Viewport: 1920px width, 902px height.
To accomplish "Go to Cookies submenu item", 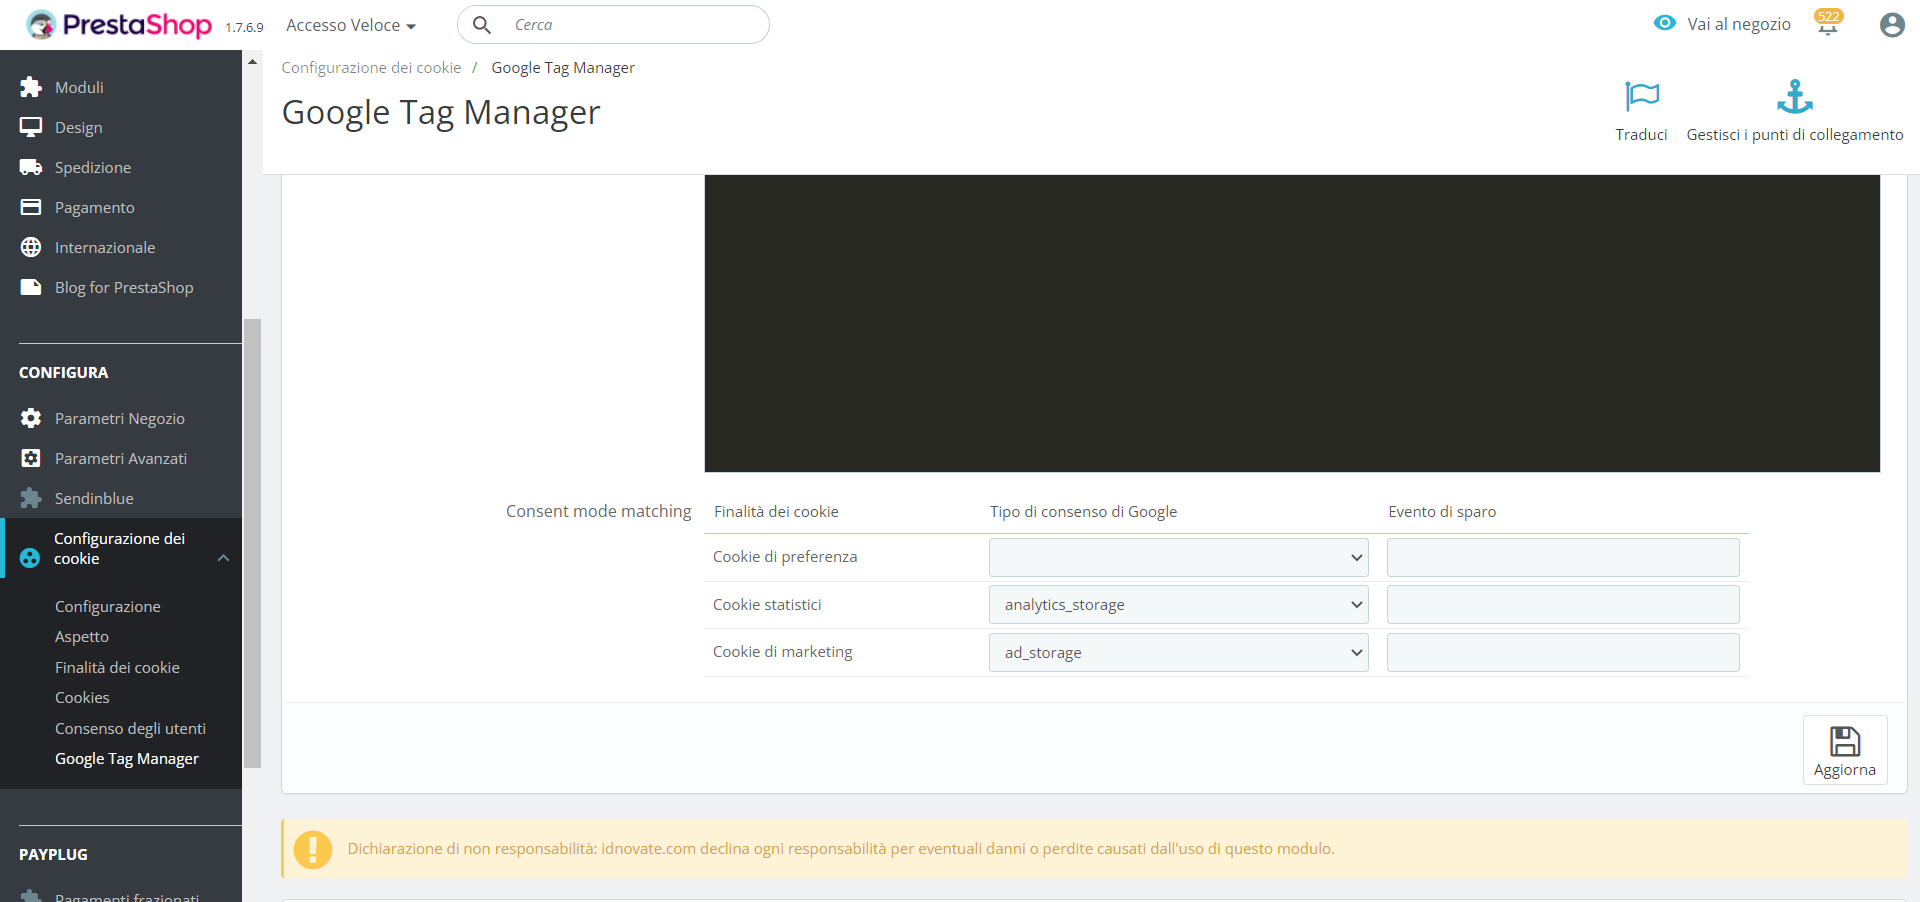I will 82,698.
